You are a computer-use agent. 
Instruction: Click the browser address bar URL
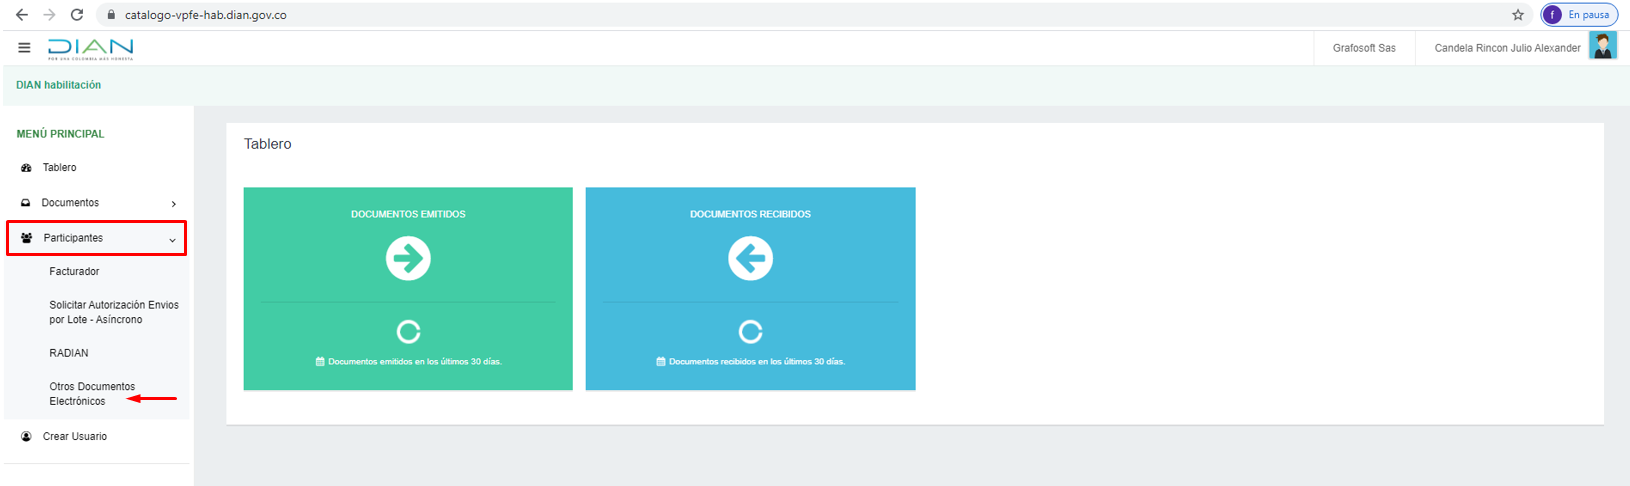pyautogui.click(x=205, y=15)
